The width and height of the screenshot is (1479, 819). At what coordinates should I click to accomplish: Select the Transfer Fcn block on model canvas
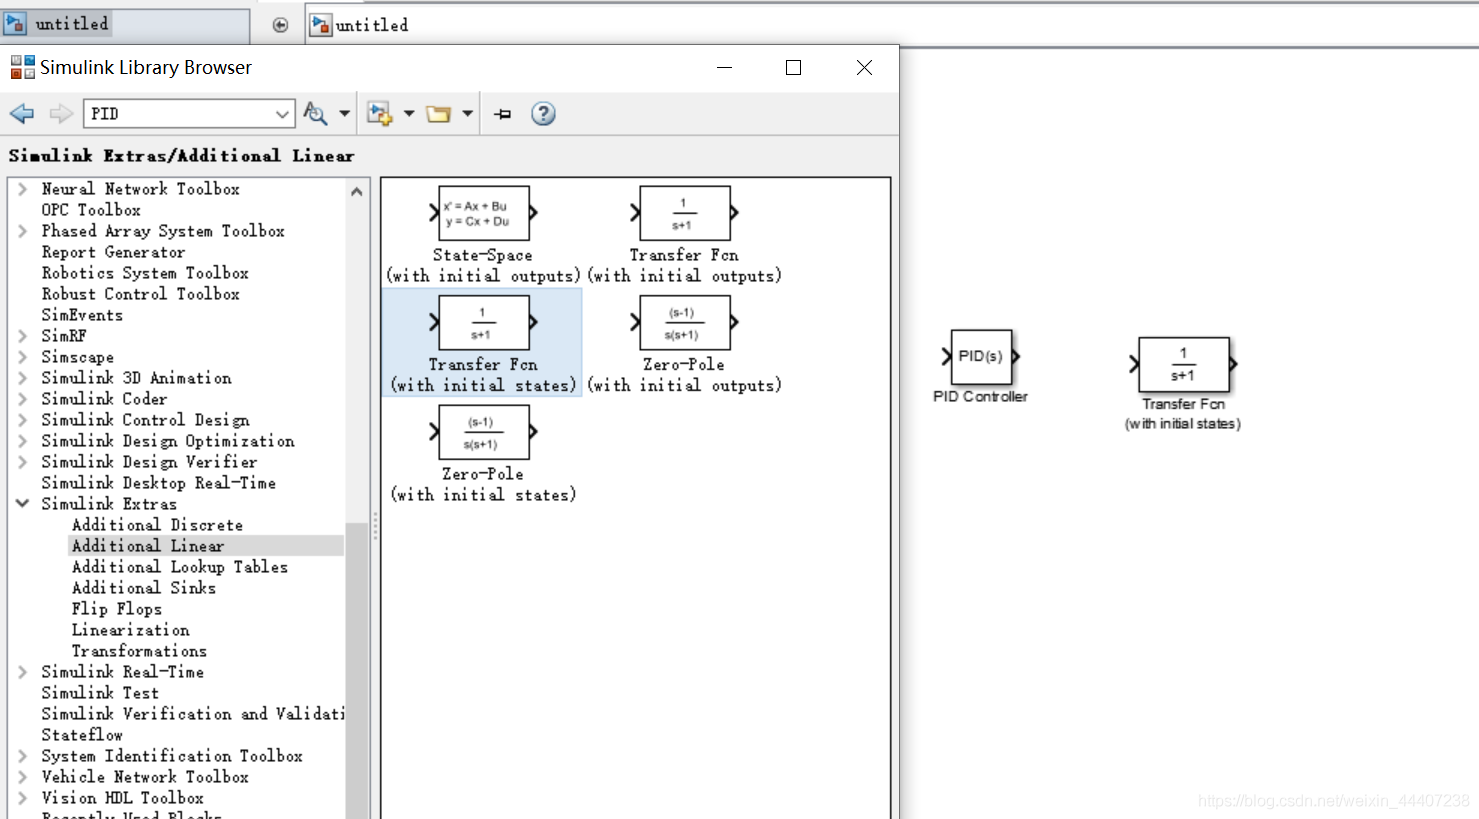click(x=1183, y=365)
